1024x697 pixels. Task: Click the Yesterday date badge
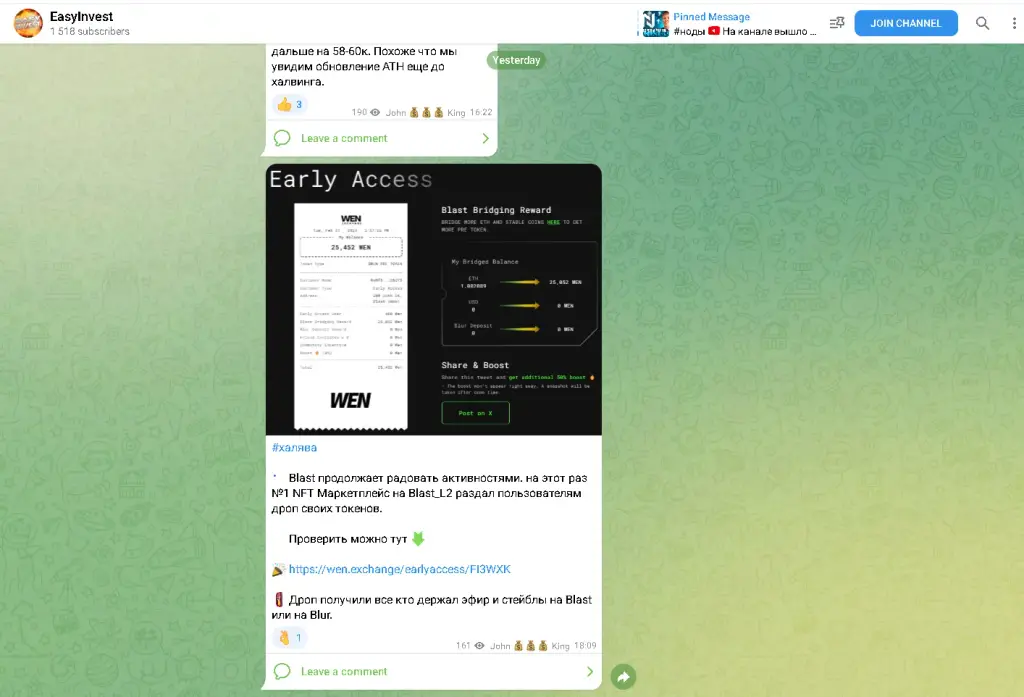(516, 60)
